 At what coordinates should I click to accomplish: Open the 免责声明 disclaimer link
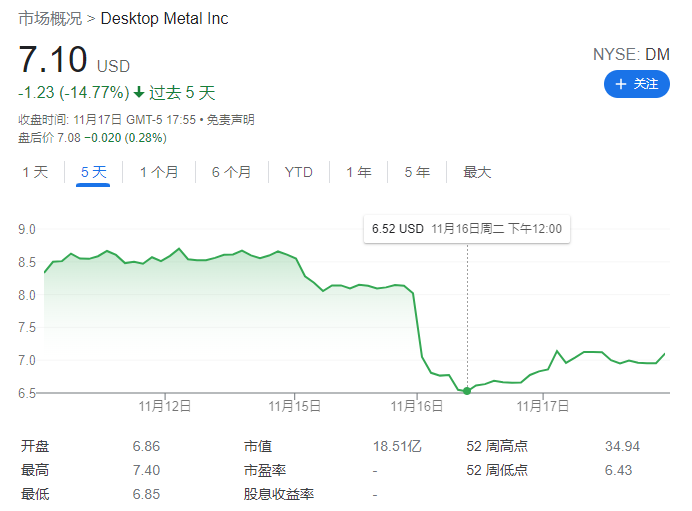(230, 120)
